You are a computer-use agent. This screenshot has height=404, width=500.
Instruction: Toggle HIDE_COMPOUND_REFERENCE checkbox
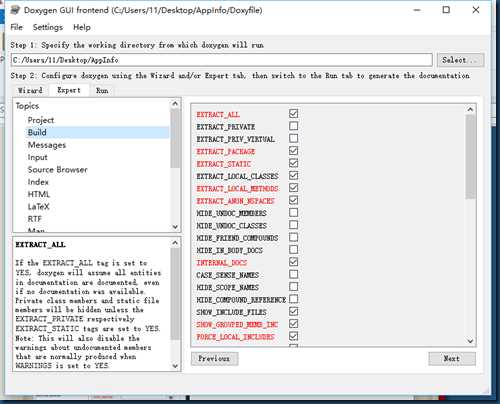(293, 299)
